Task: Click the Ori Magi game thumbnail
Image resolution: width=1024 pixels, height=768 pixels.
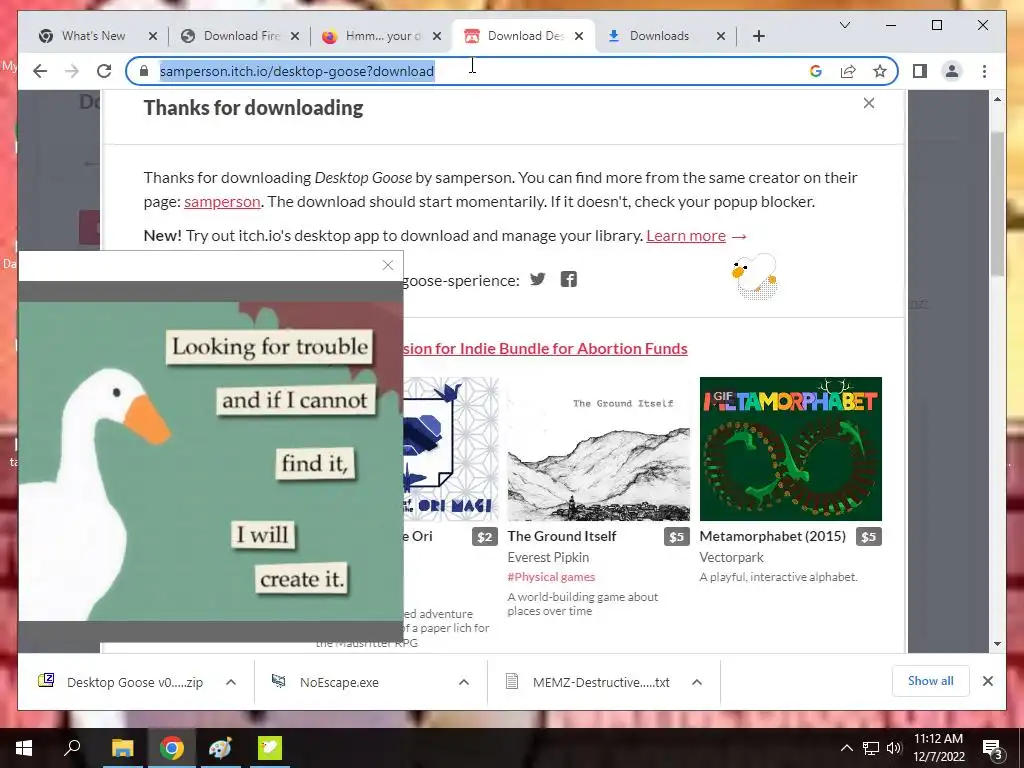Action: coord(451,449)
